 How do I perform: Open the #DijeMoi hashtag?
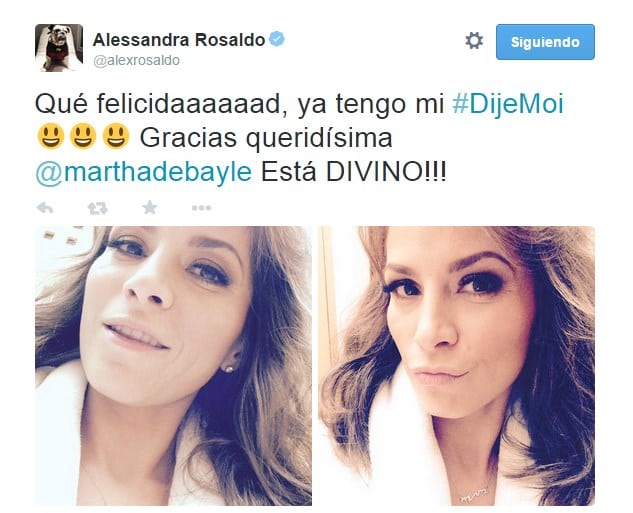coord(507,104)
